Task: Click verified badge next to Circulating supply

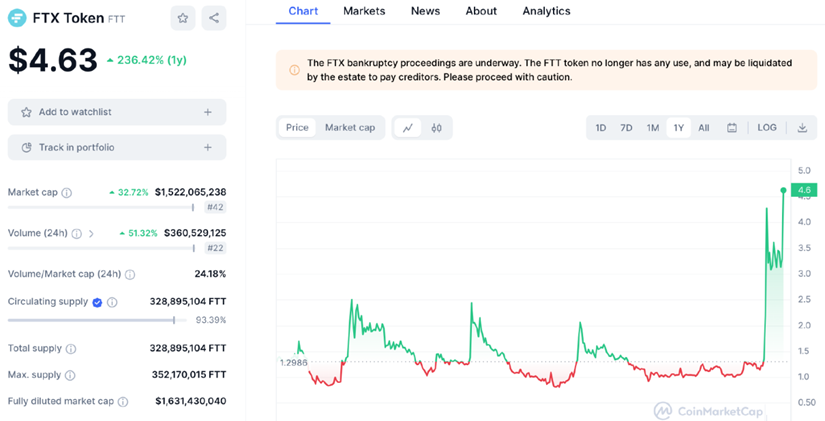Action: [97, 302]
